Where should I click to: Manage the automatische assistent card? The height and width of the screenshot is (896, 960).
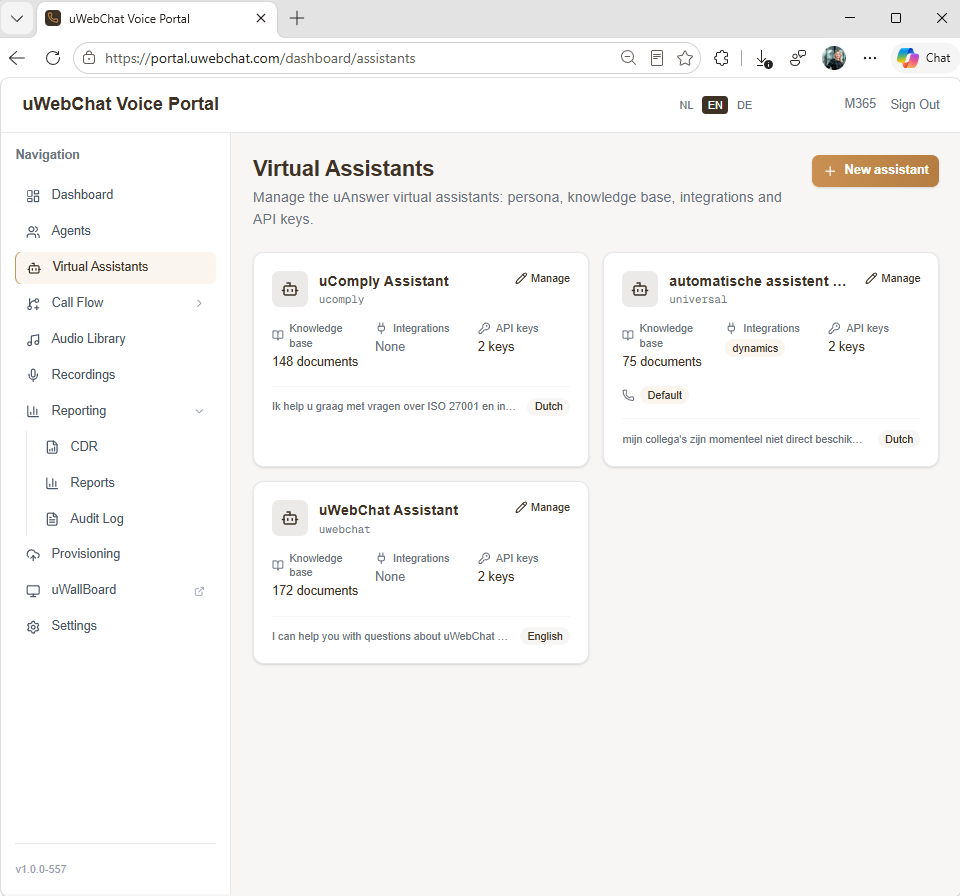[893, 278]
